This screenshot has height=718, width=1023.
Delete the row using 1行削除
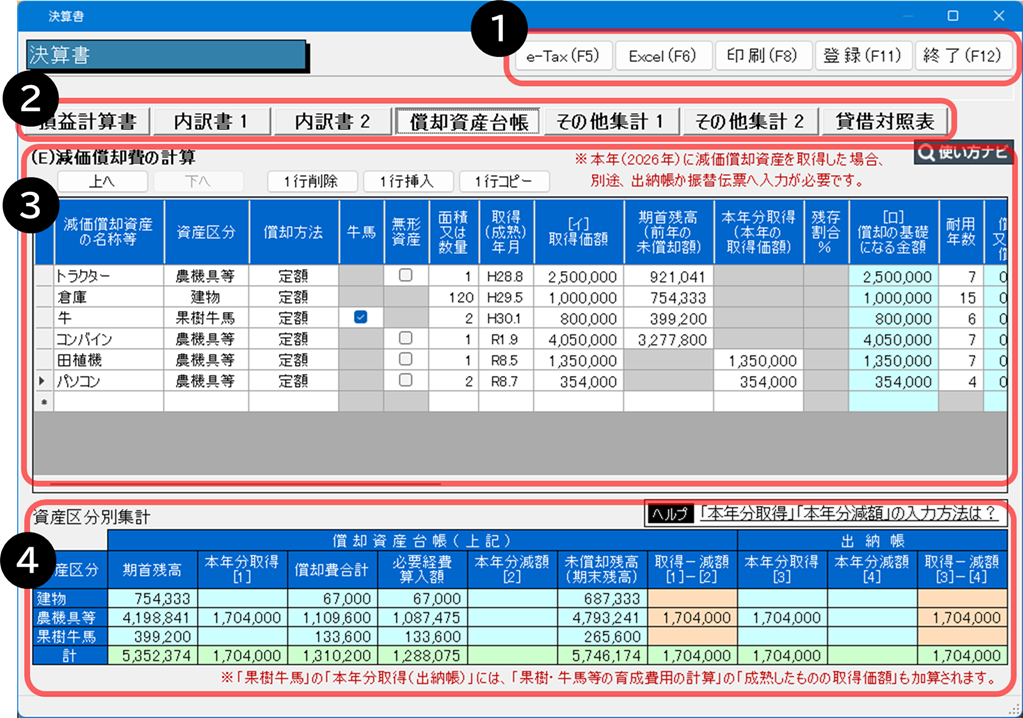[x=309, y=181]
